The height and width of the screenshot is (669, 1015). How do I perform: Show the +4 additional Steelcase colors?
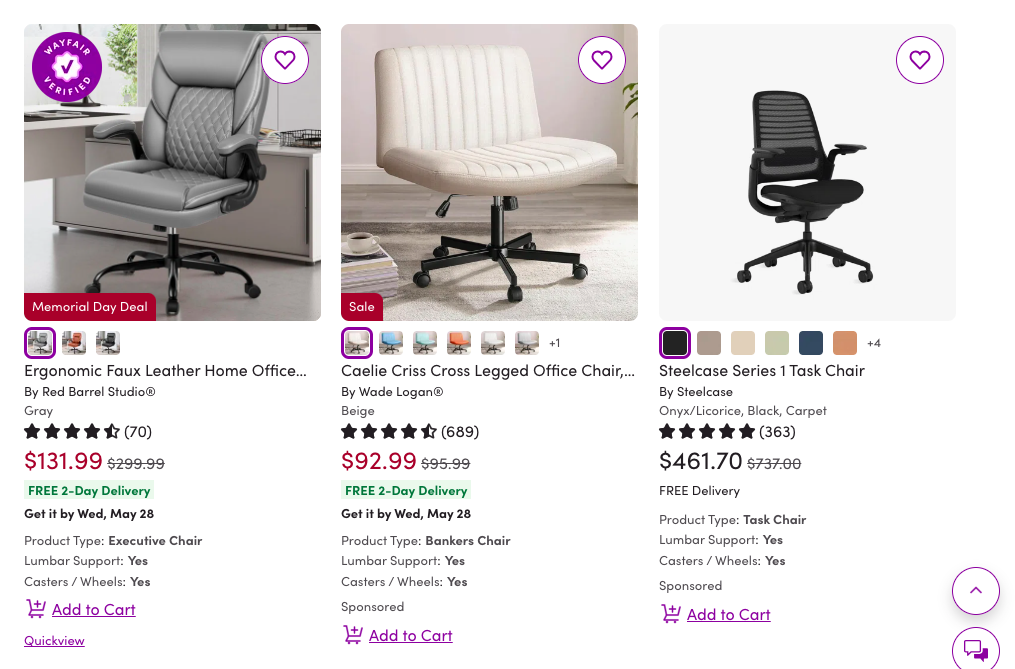pyautogui.click(x=874, y=343)
